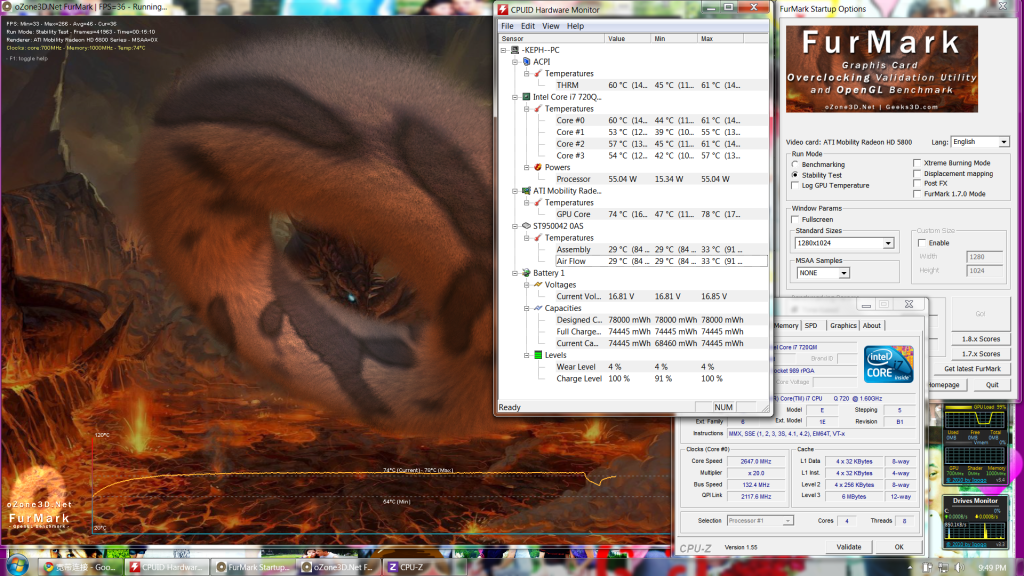Enable Displacement mapping checkbox
Viewport: 1024px width, 576px height.
point(918,174)
